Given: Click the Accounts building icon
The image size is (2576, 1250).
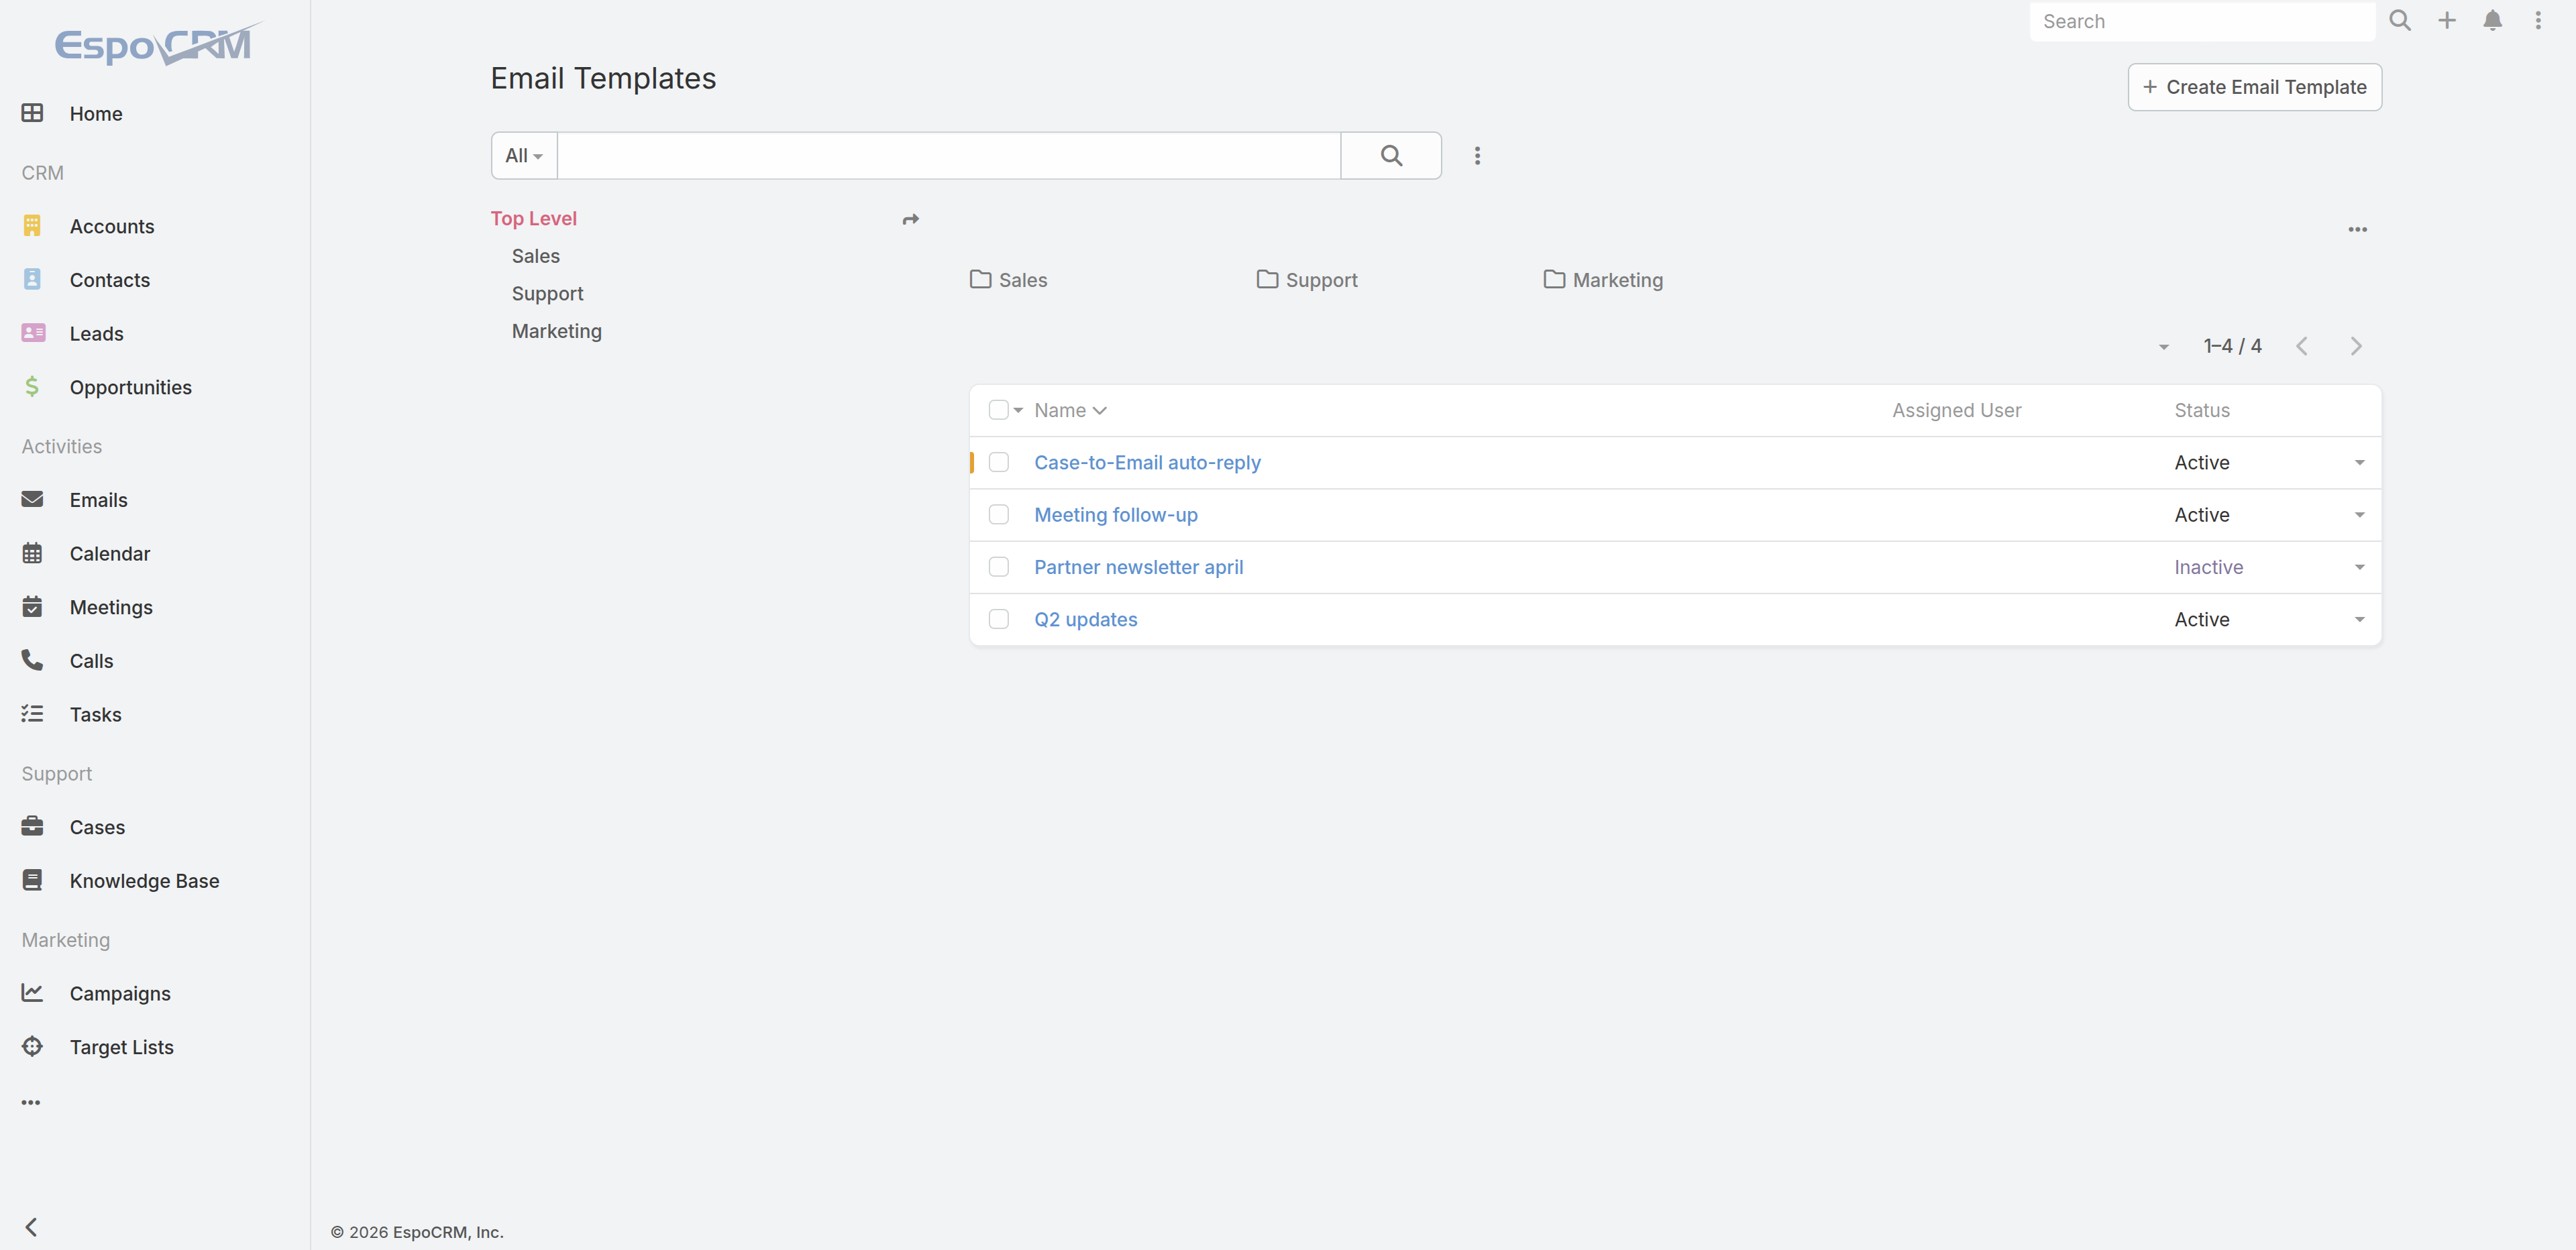Looking at the screenshot, I should pos(32,226).
